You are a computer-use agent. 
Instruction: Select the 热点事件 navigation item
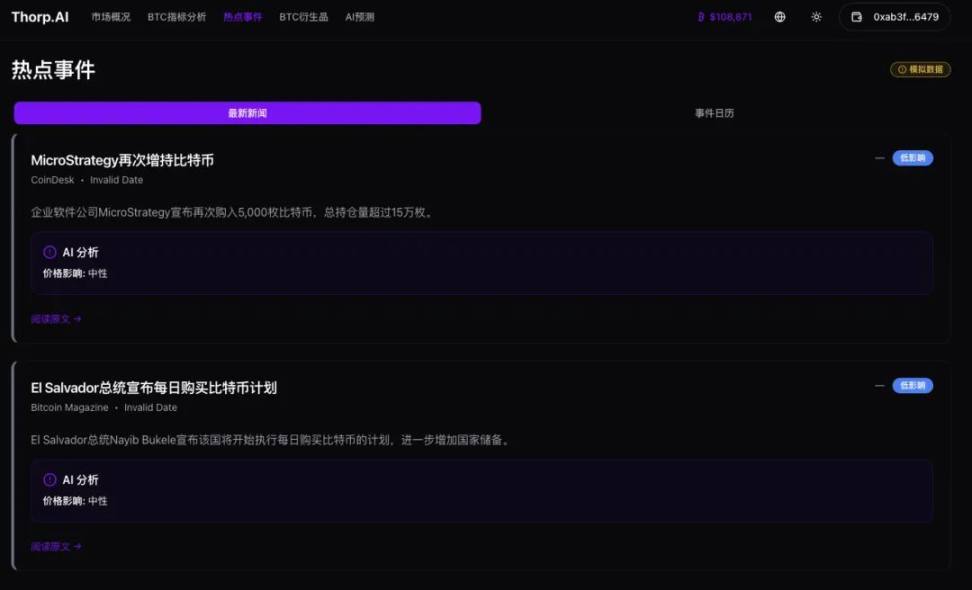243,17
